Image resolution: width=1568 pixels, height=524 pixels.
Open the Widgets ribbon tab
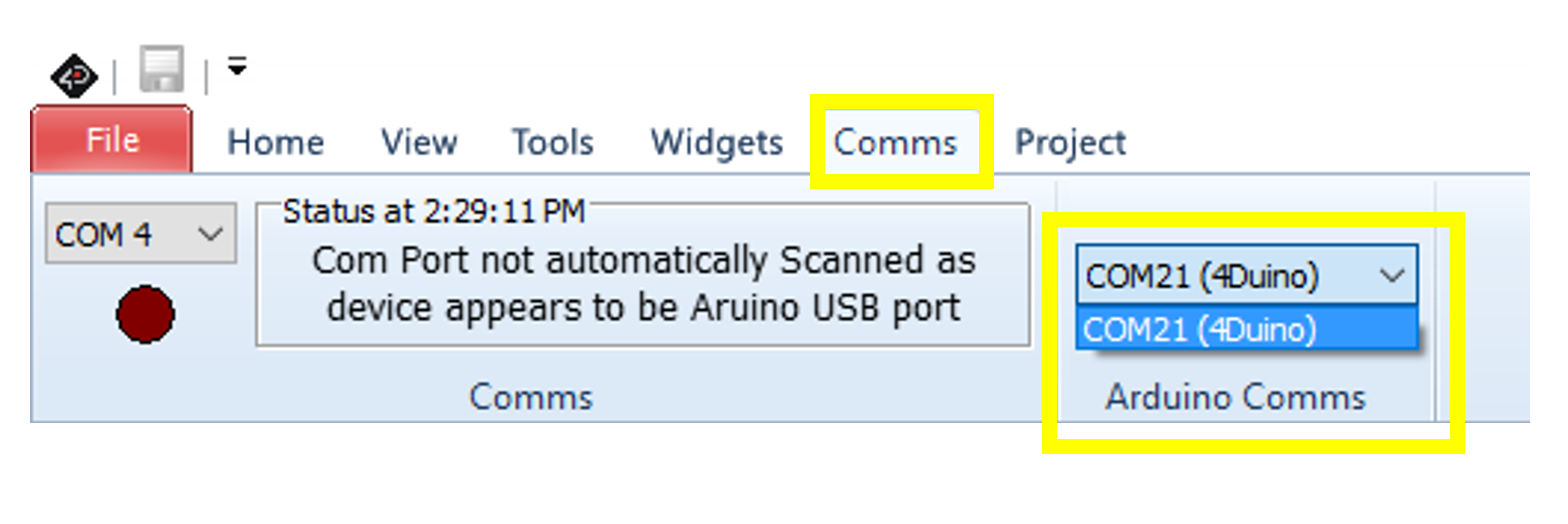tap(717, 143)
